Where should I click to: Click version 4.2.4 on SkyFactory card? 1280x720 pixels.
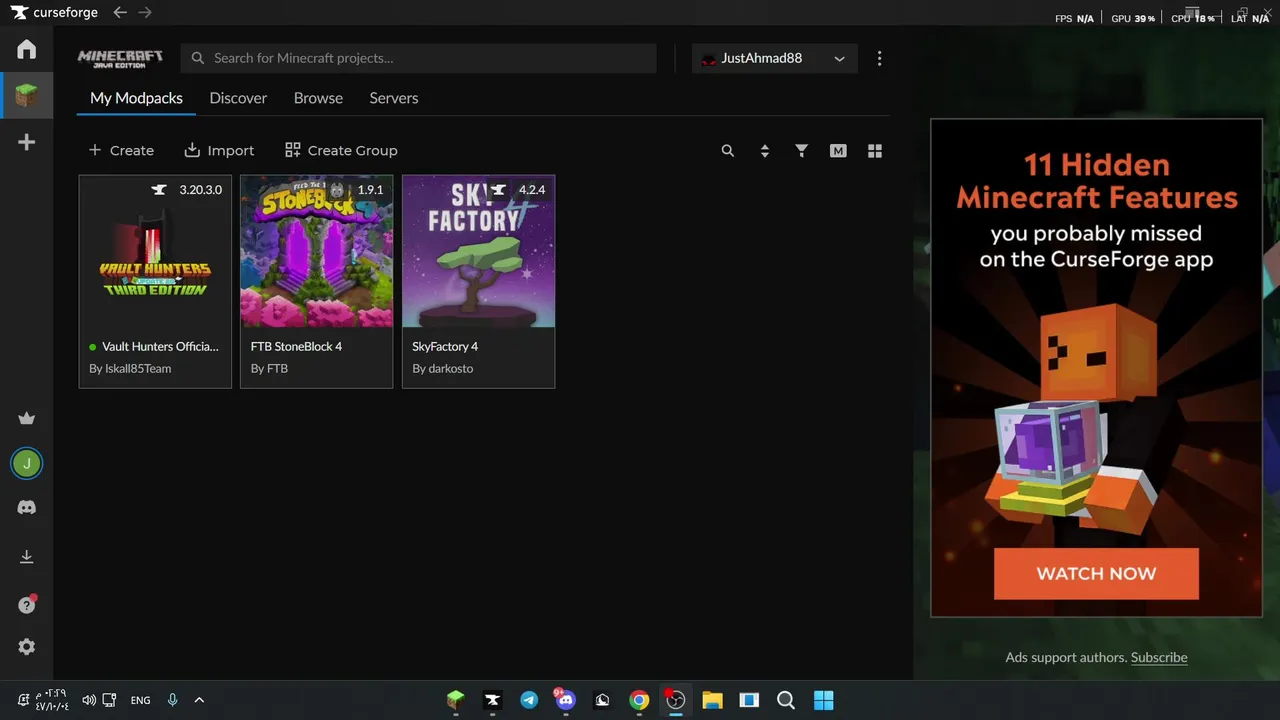[532, 190]
